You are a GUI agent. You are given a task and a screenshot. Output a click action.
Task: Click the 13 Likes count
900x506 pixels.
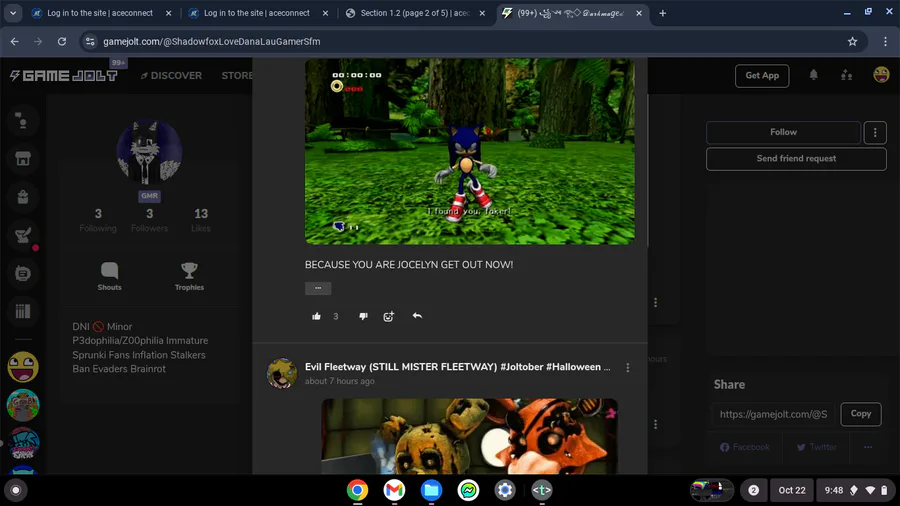(x=201, y=220)
